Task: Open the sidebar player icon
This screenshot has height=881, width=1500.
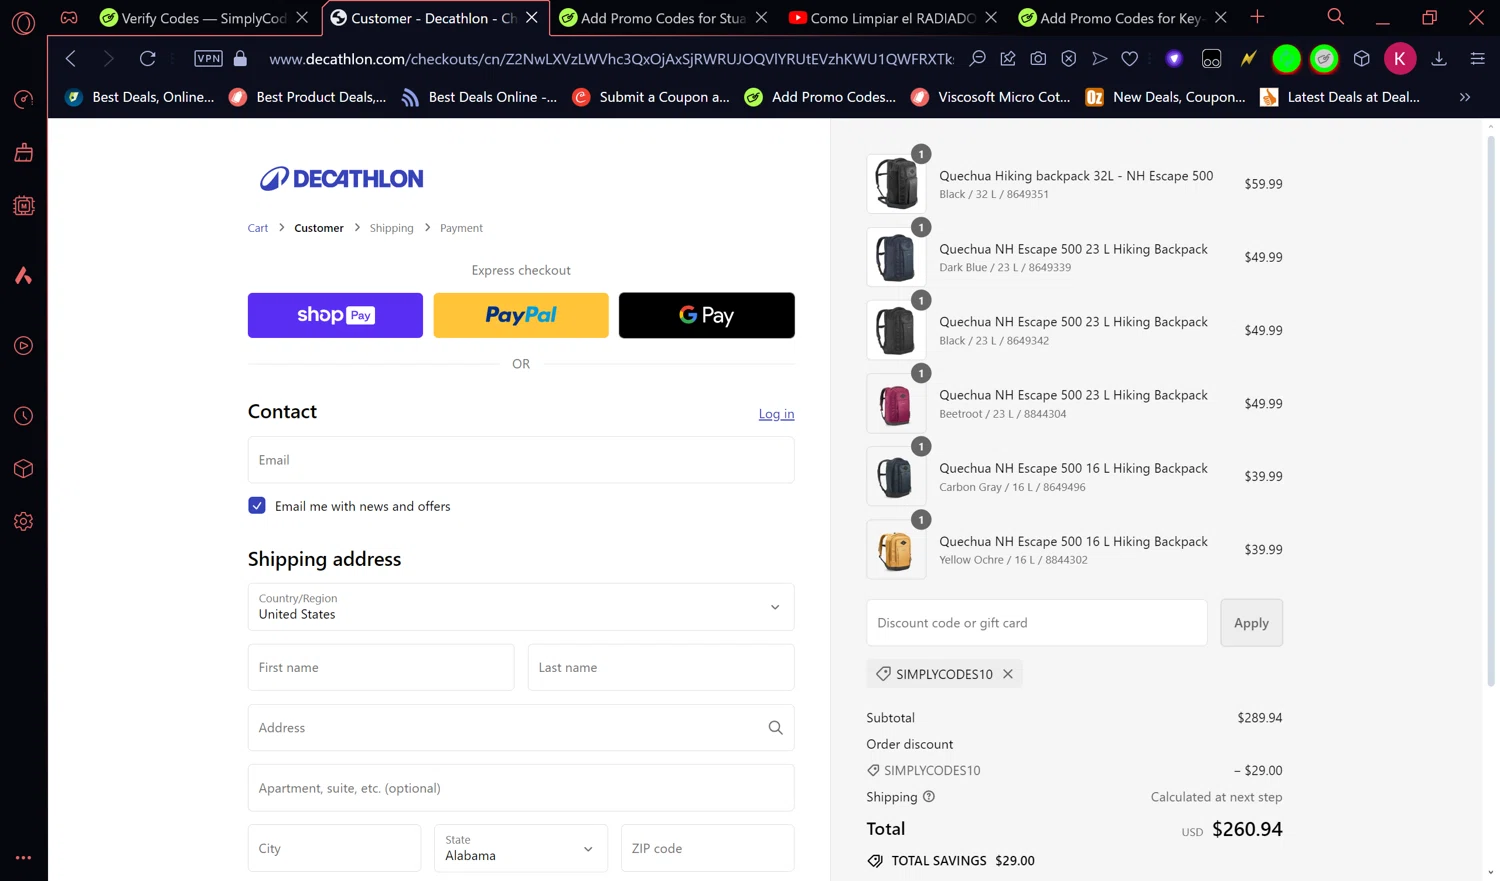Action: click(24, 346)
